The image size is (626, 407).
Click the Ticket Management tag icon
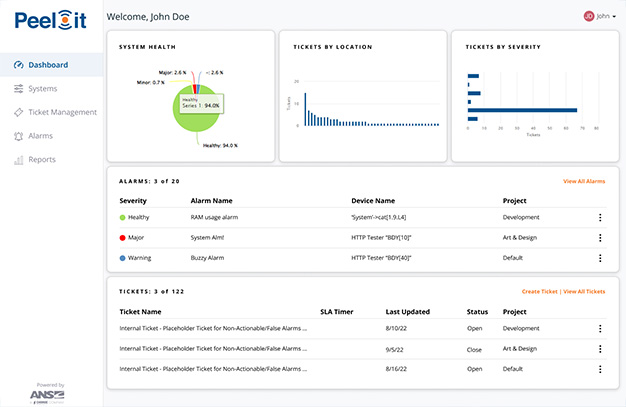pos(18,112)
